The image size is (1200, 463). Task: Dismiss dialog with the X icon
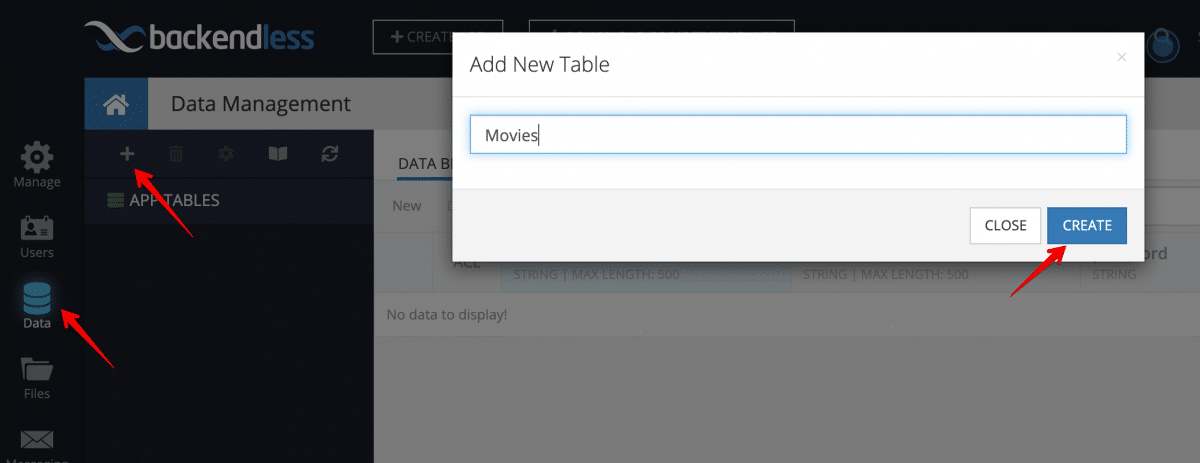[1122, 58]
